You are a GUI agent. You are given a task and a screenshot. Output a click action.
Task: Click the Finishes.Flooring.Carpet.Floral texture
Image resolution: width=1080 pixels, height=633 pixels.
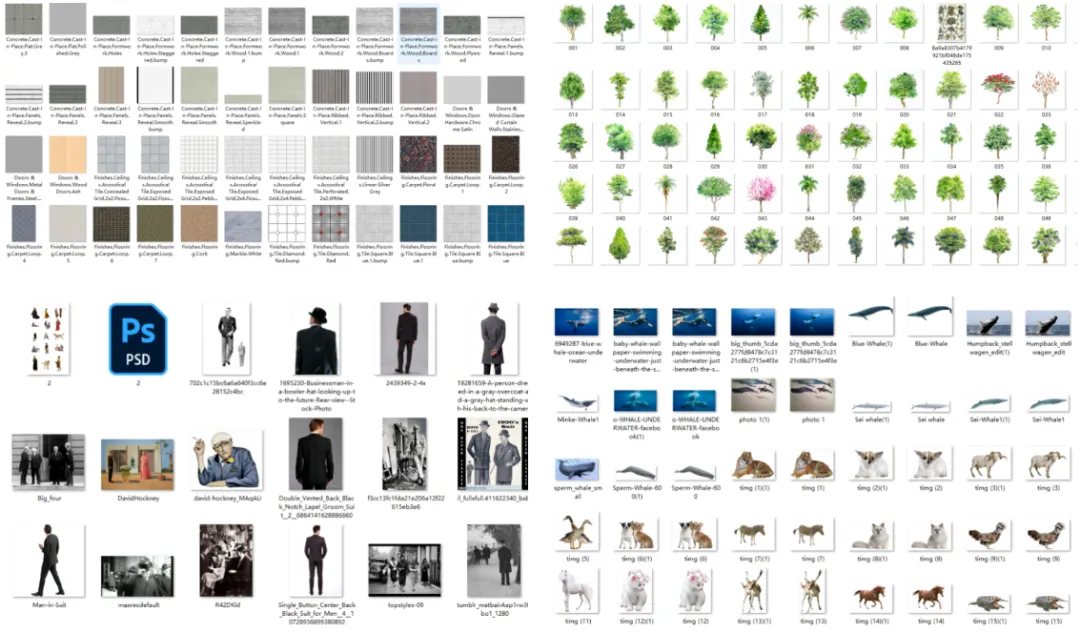coord(417,154)
